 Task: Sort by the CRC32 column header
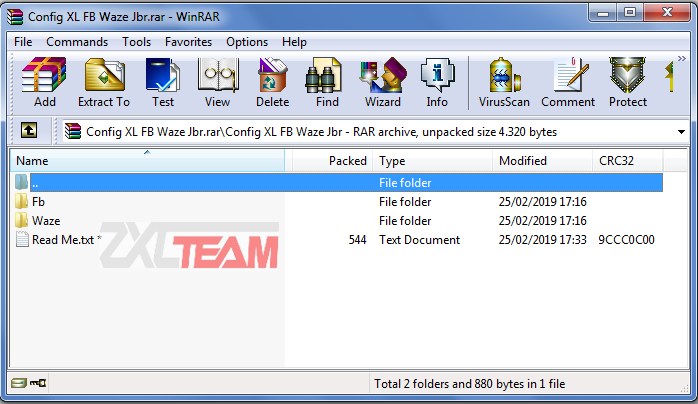(628, 161)
